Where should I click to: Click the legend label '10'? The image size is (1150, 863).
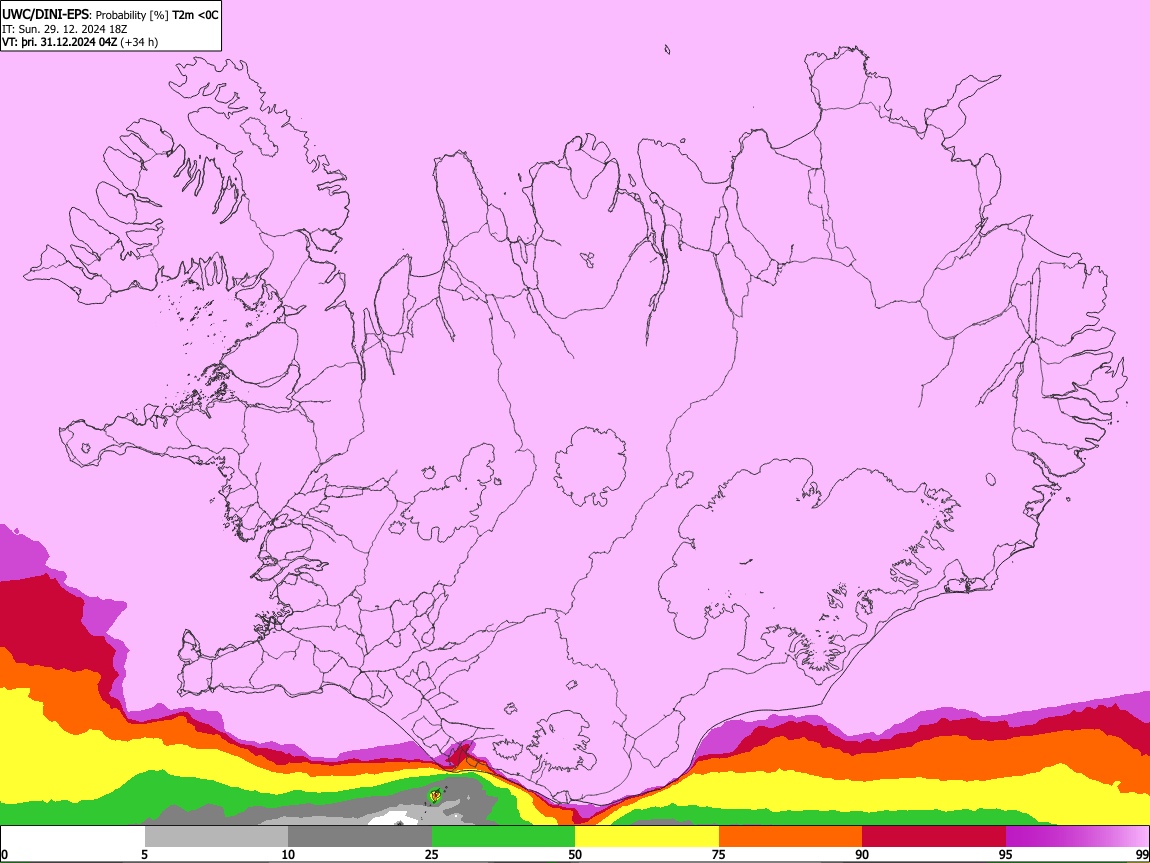[x=288, y=855]
